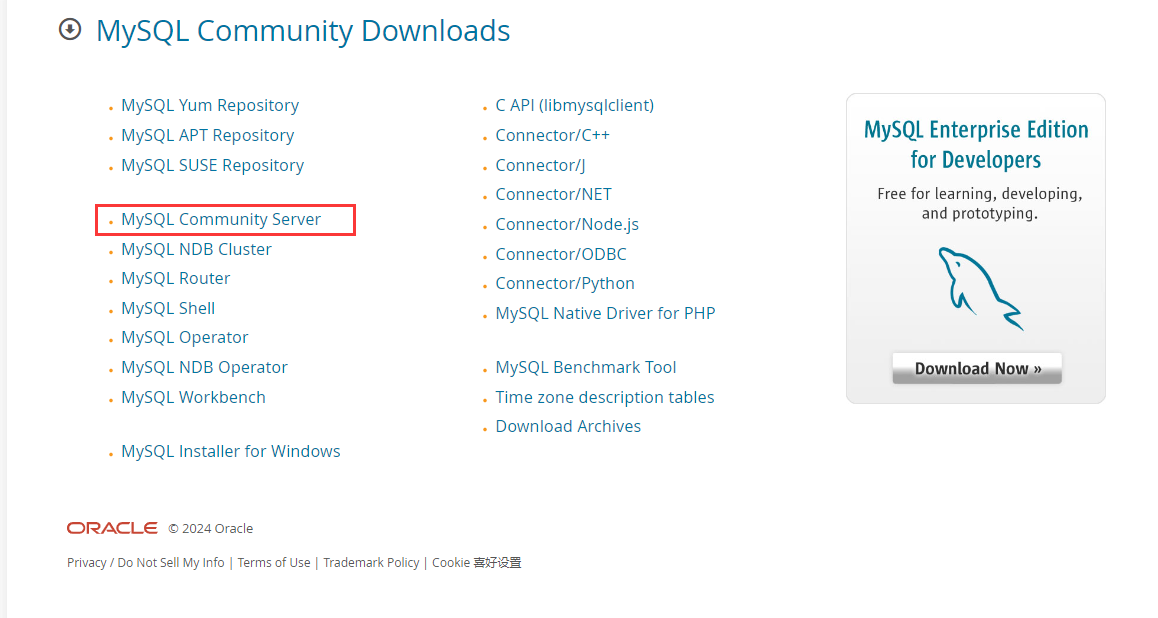Open the MySQL Community Server page
This screenshot has width=1158, height=618.
220,219
